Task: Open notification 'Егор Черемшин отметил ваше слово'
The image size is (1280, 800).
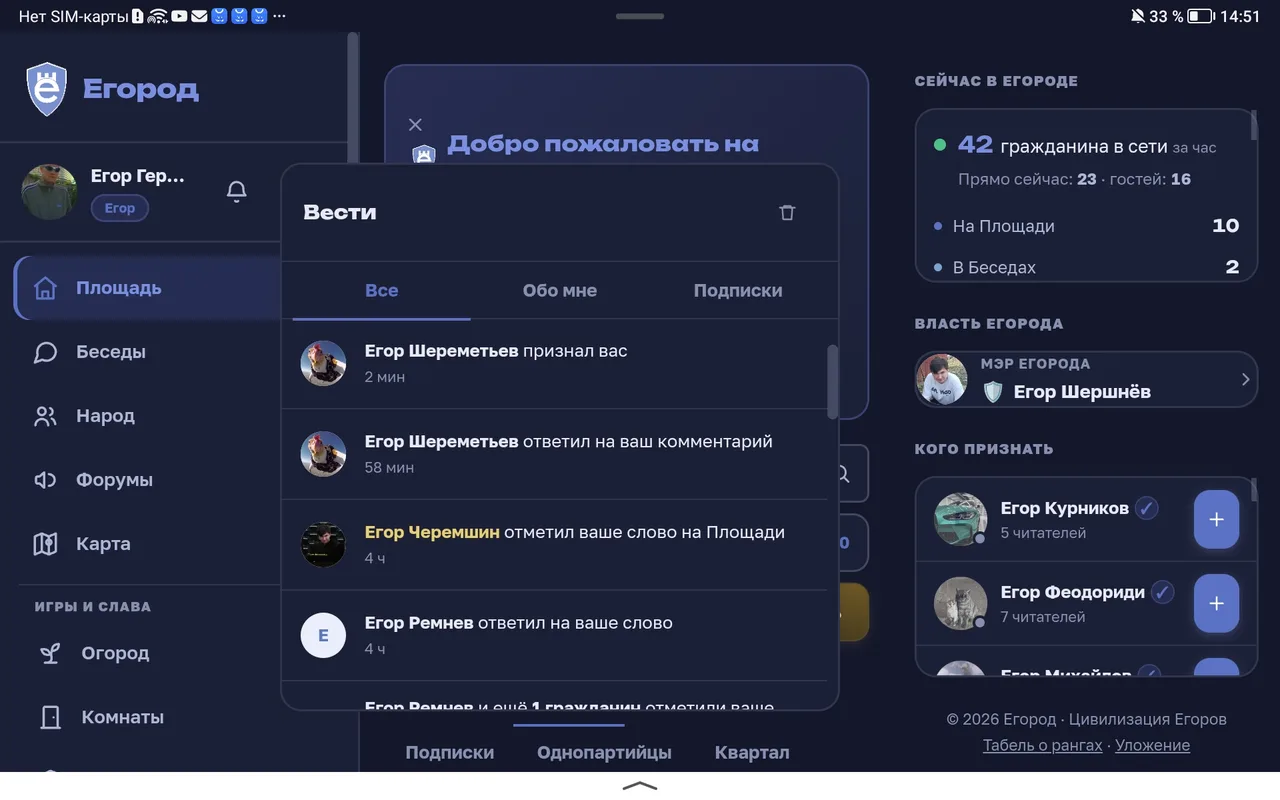Action: click(555, 545)
